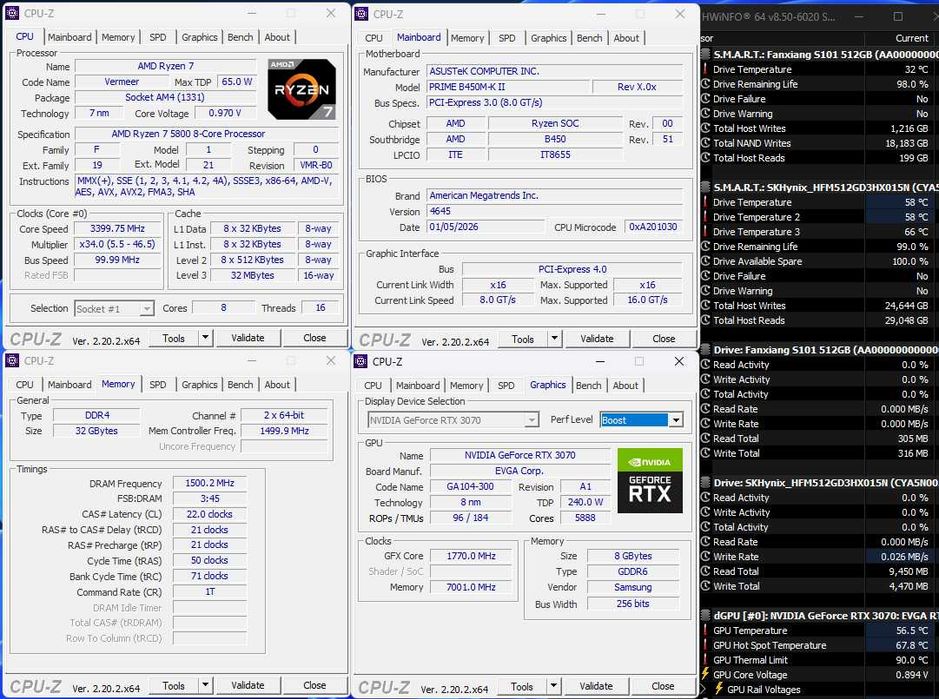Click Validate in the CPU (Processor) window
Screen dimensions: 939x699
click(x=247, y=338)
